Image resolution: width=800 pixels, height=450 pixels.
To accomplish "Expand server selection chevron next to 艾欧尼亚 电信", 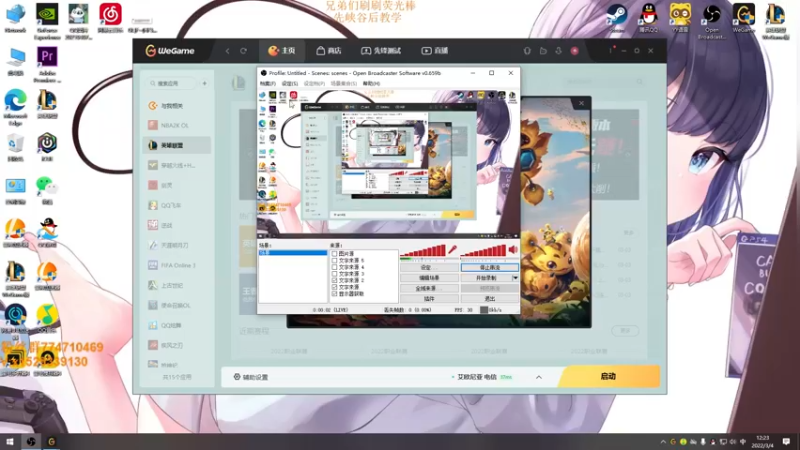I will coord(539,377).
